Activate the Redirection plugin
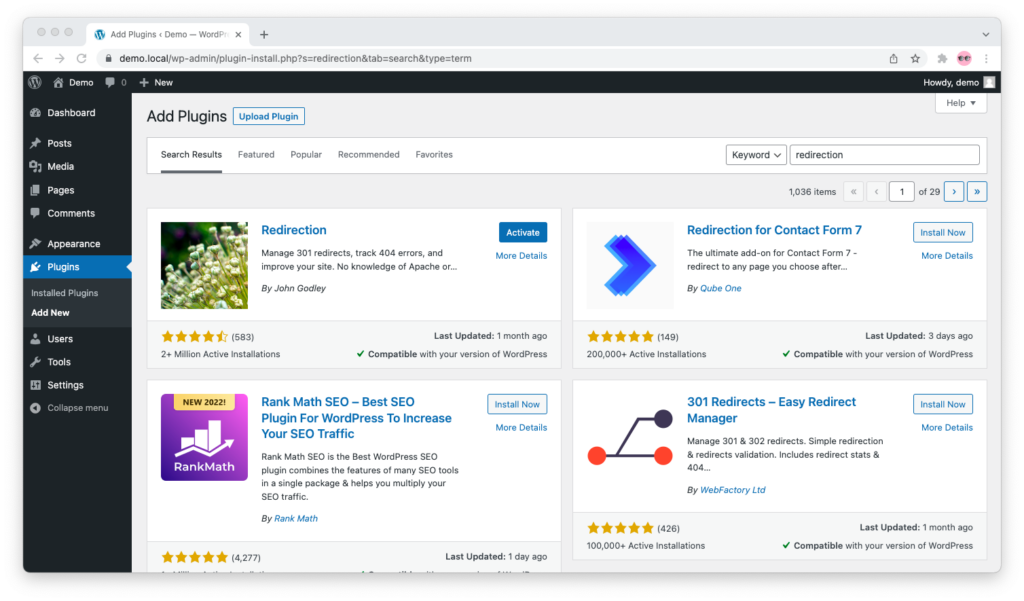1024x601 pixels. pos(523,233)
